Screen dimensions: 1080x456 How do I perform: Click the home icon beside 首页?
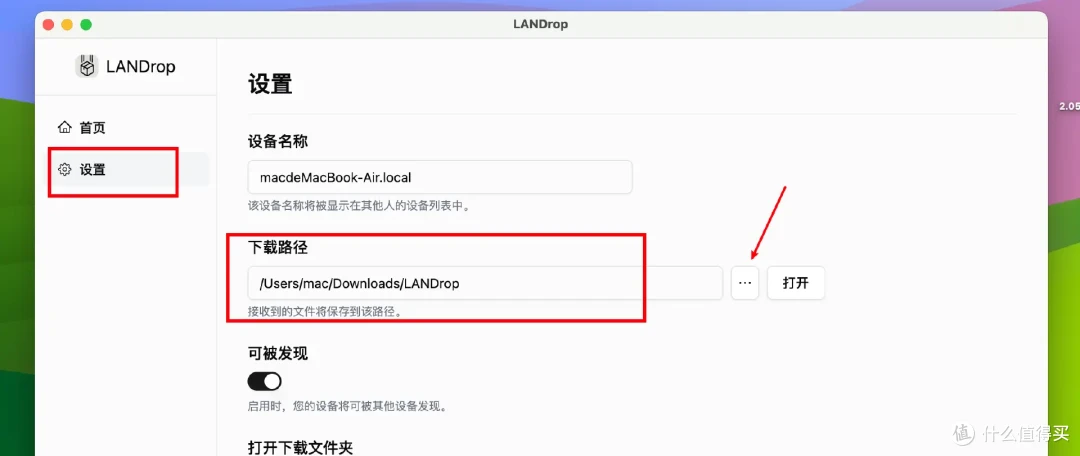[65, 127]
